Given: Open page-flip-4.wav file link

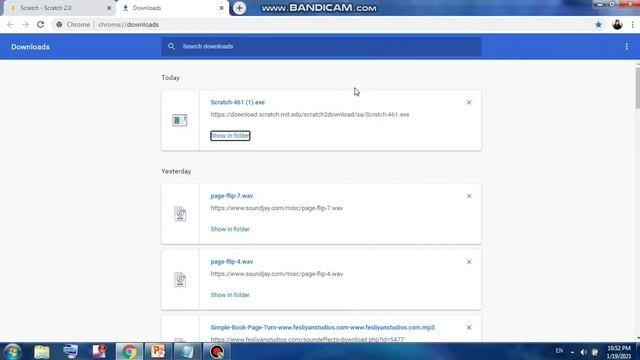Looking at the screenshot, I should click(x=232, y=262).
